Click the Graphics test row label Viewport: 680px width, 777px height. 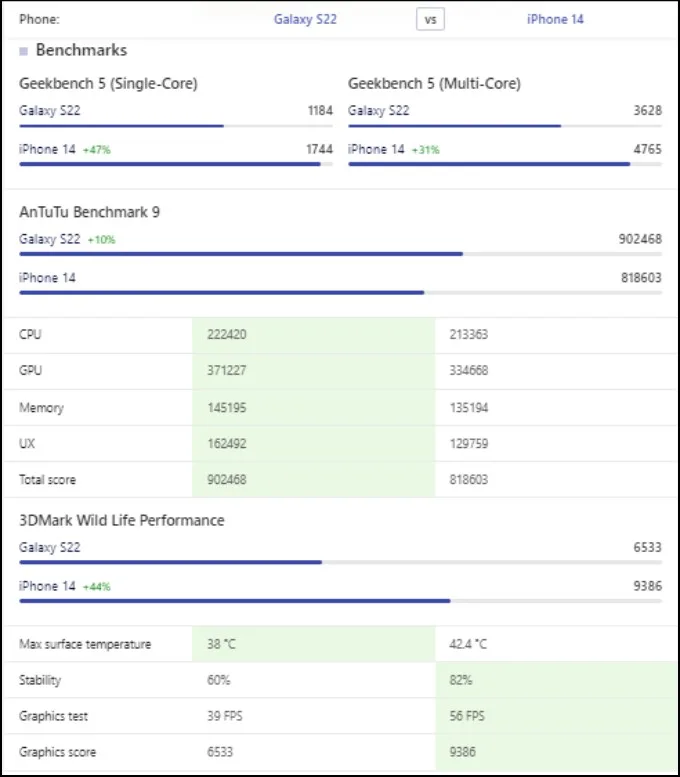pos(53,716)
